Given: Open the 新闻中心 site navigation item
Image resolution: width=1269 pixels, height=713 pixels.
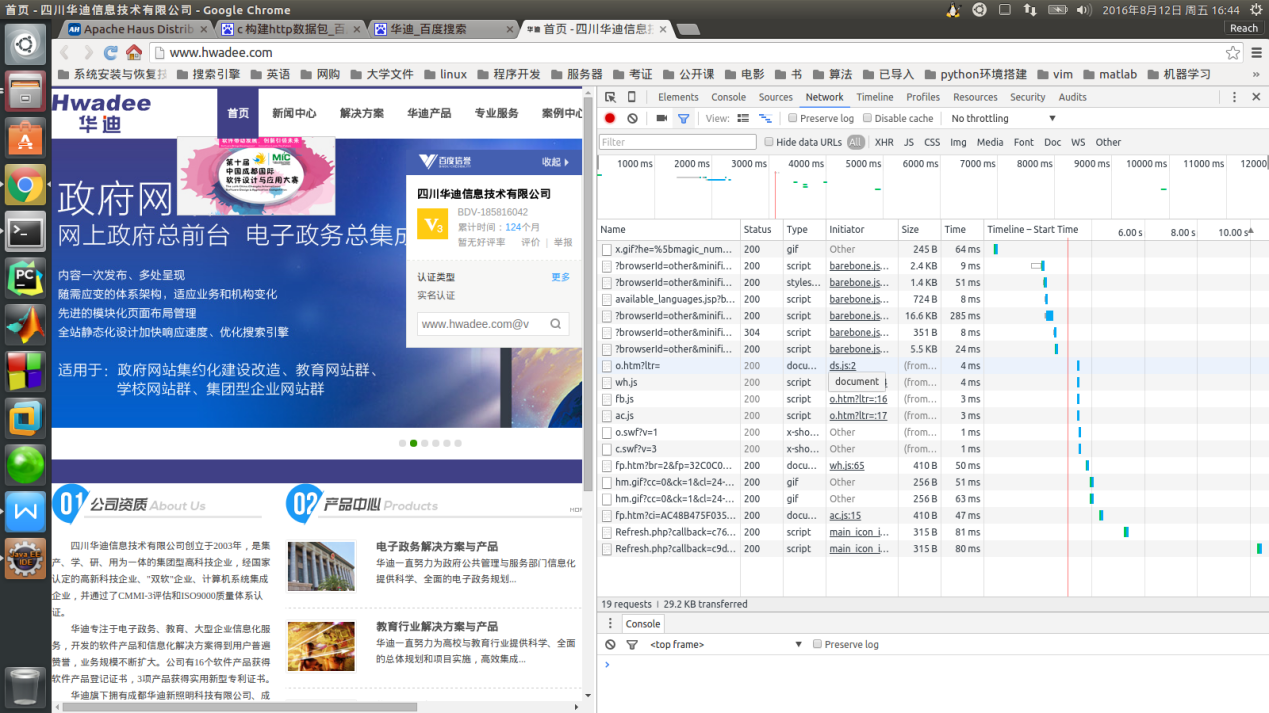Looking at the screenshot, I should [294, 113].
